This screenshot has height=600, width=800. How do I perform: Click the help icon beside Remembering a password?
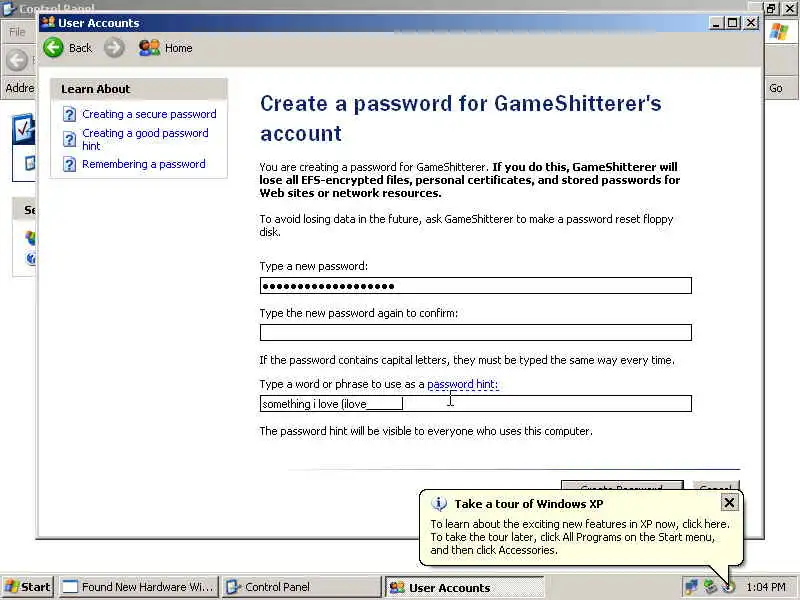coord(69,164)
